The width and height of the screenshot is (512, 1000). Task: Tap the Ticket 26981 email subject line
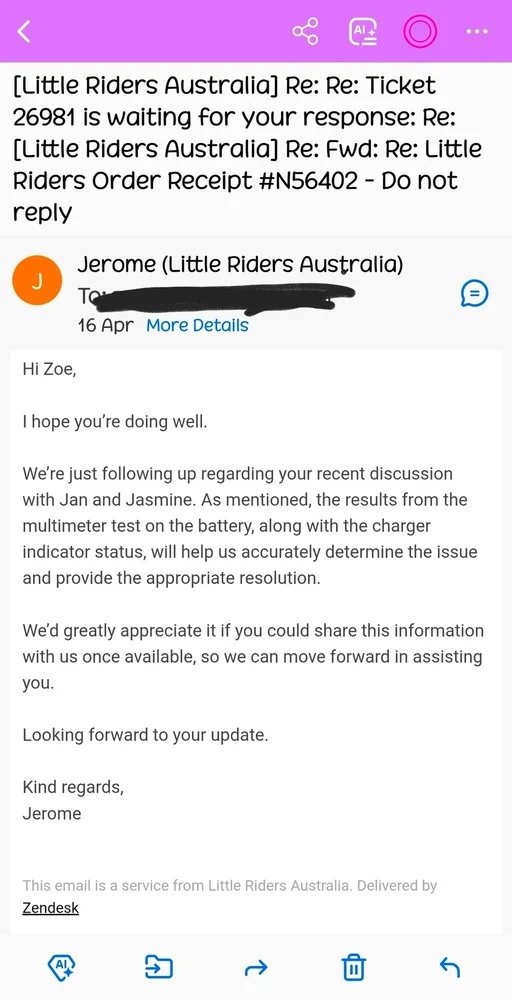pyautogui.click(x=249, y=149)
